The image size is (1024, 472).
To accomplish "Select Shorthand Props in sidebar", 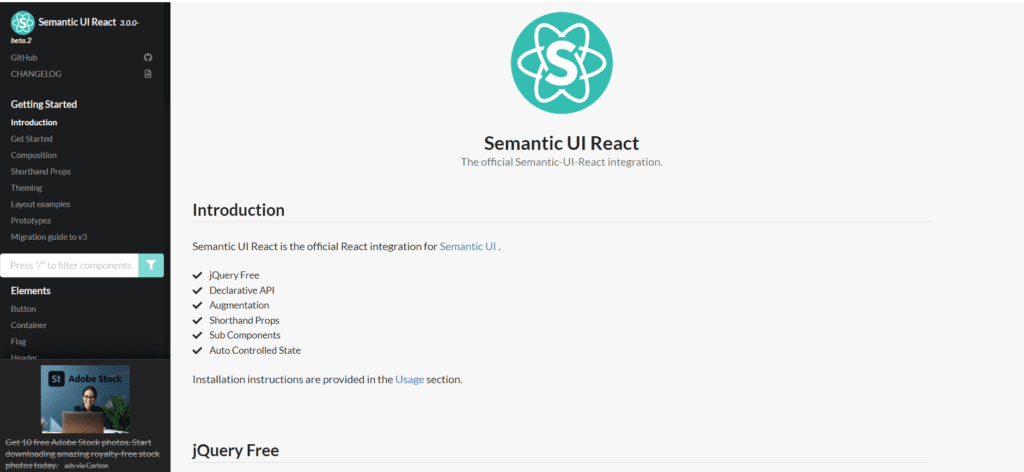I will click(x=41, y=172).
